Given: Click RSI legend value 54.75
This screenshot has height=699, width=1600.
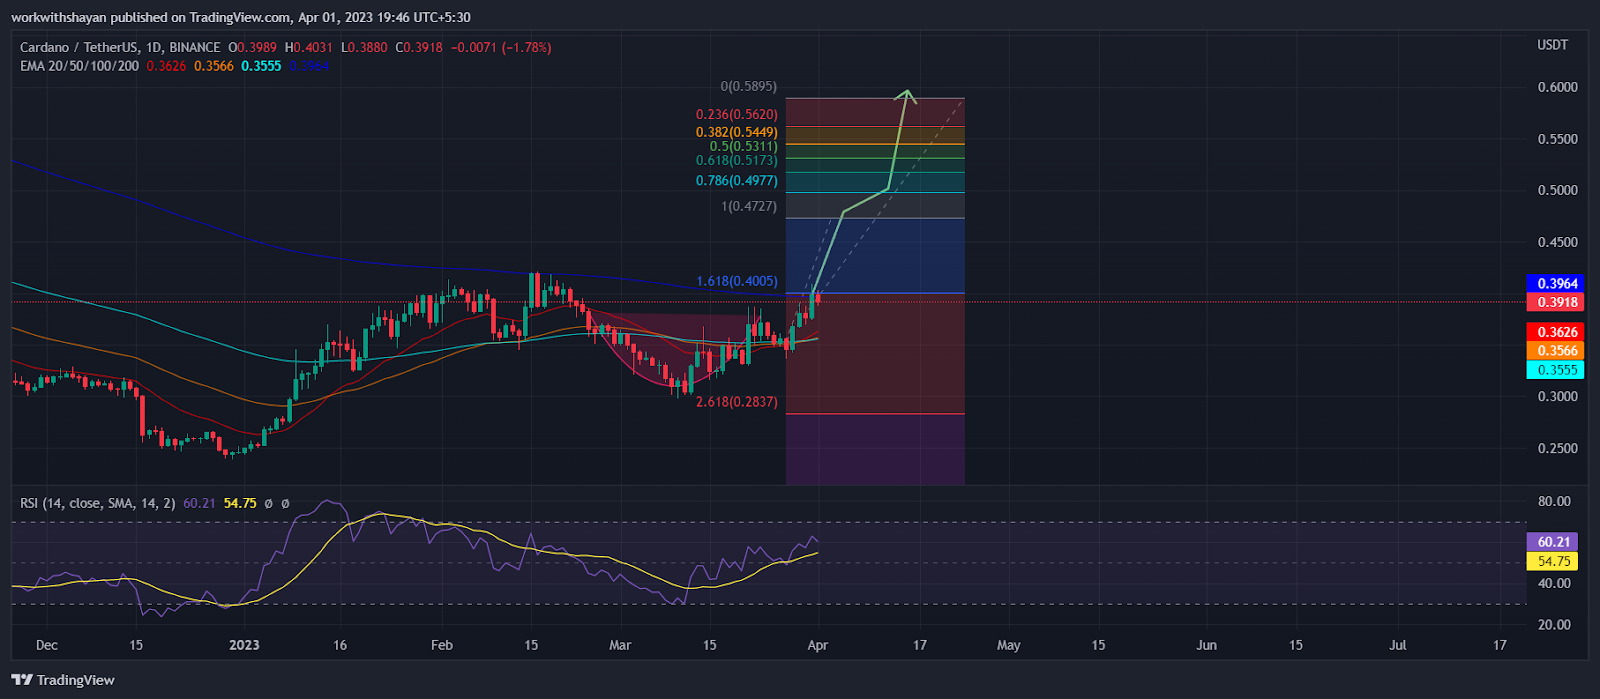Looking at the screenshot, I should pyautogui.click(x=240, y=503).
